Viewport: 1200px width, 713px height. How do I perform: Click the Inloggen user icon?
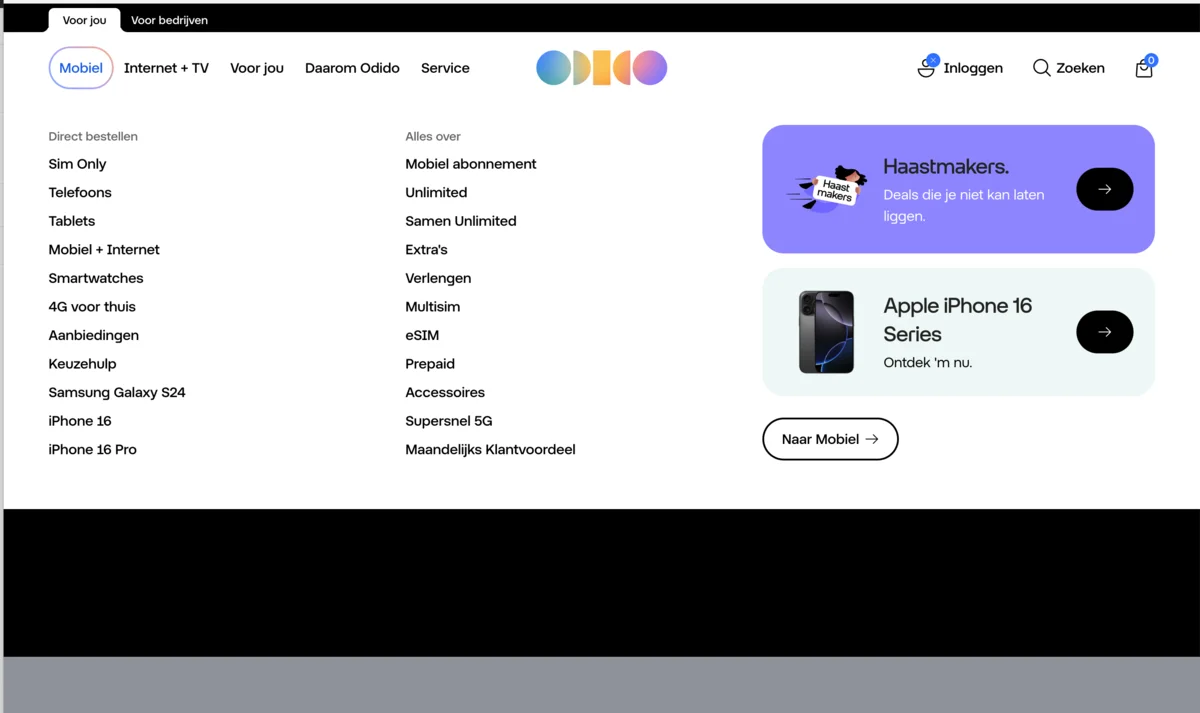point(927,67)
